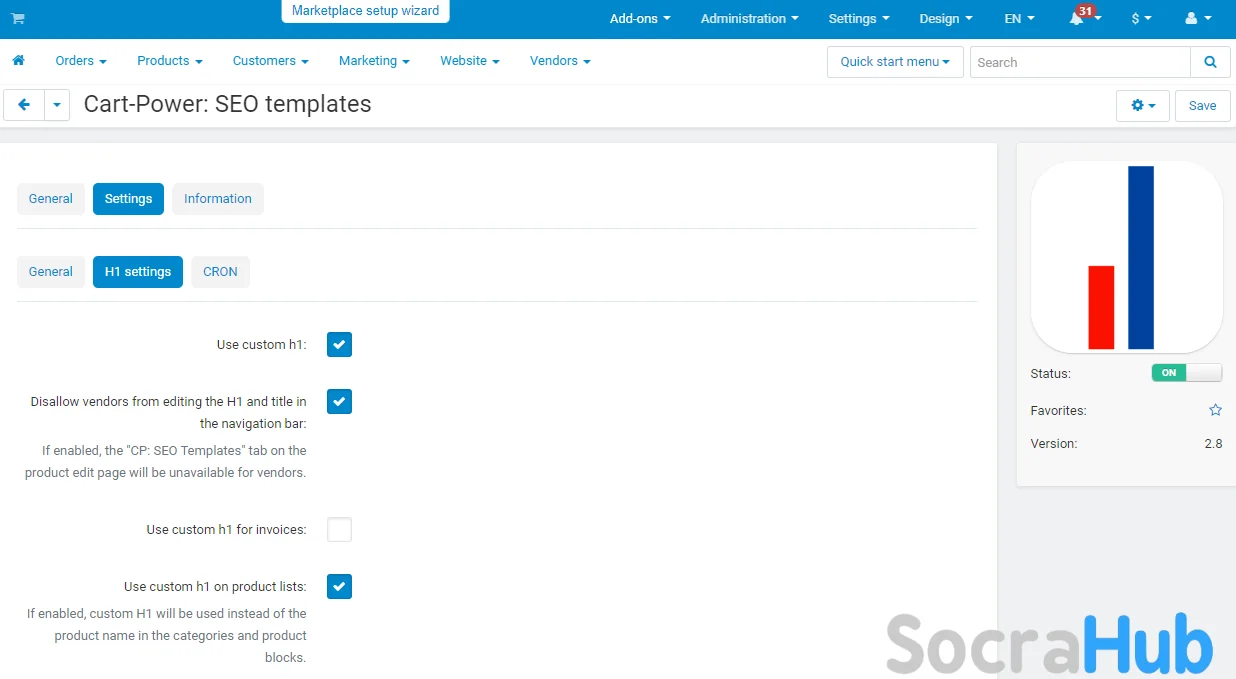Switch to the CRON sub-tab
This screenshot has width=1236, height=679.
point(220,272)
